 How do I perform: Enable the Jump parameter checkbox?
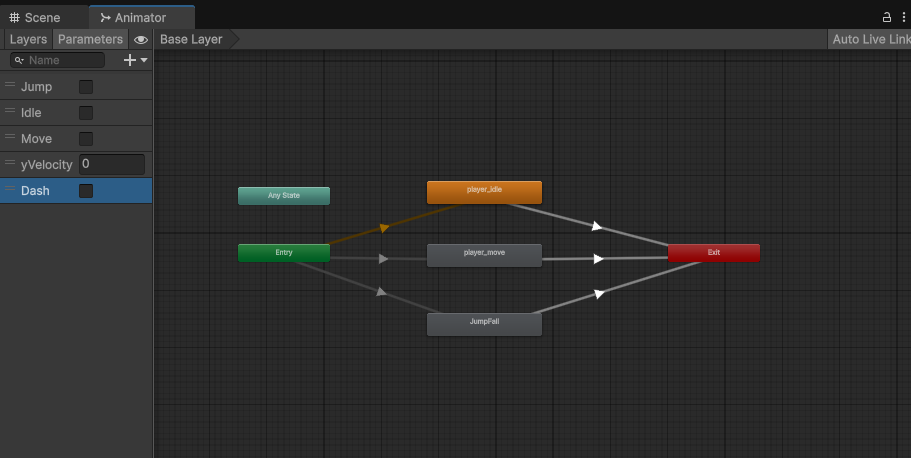[x=86, y=87]
